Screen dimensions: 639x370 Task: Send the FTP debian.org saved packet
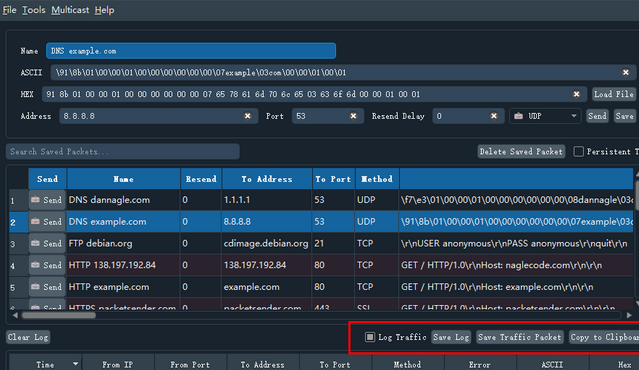click(47, 243)
